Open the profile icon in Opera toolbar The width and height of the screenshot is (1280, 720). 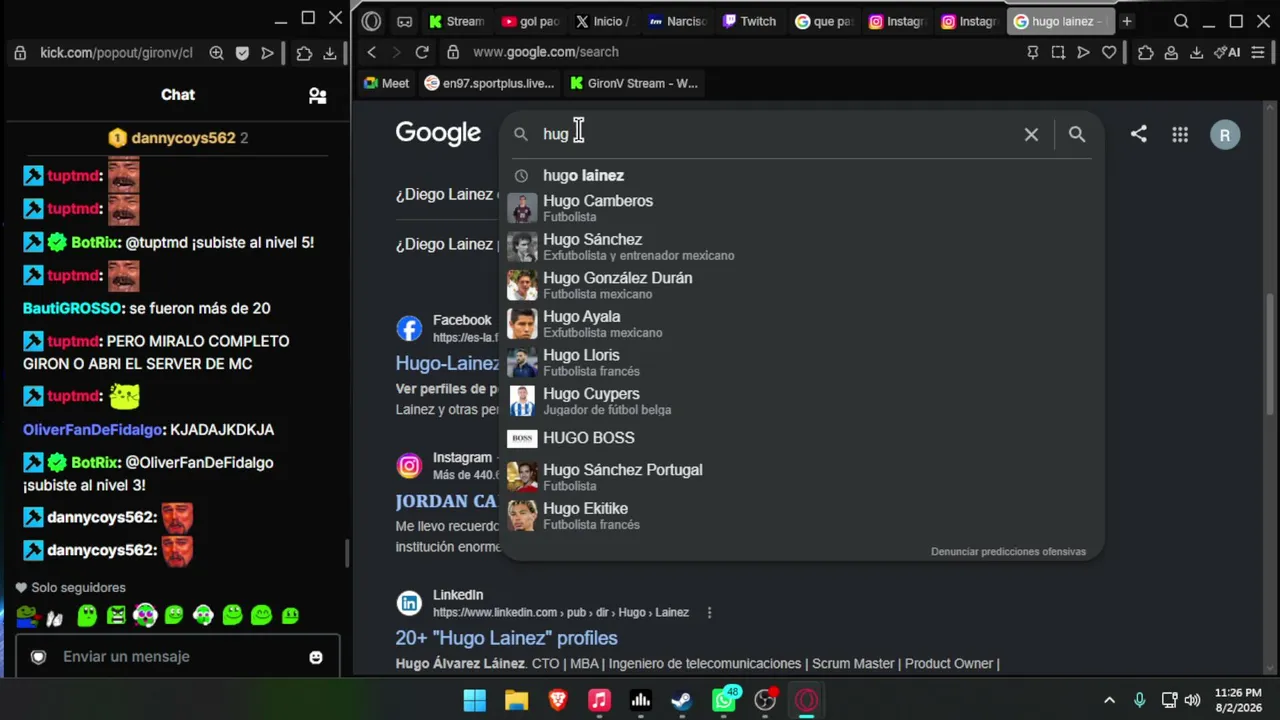click(x=1171, y=52)
